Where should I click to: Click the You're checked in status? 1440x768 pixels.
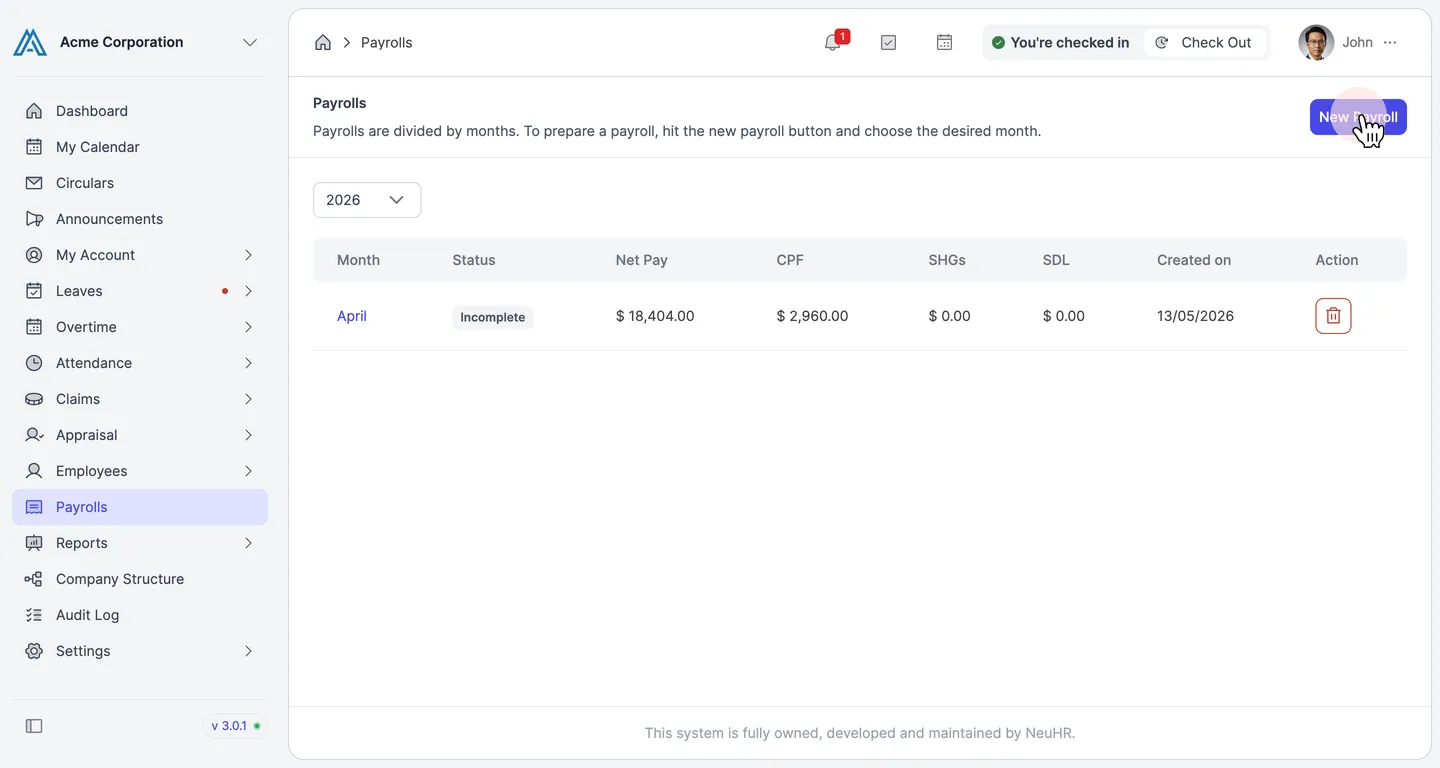(1060, 42)
